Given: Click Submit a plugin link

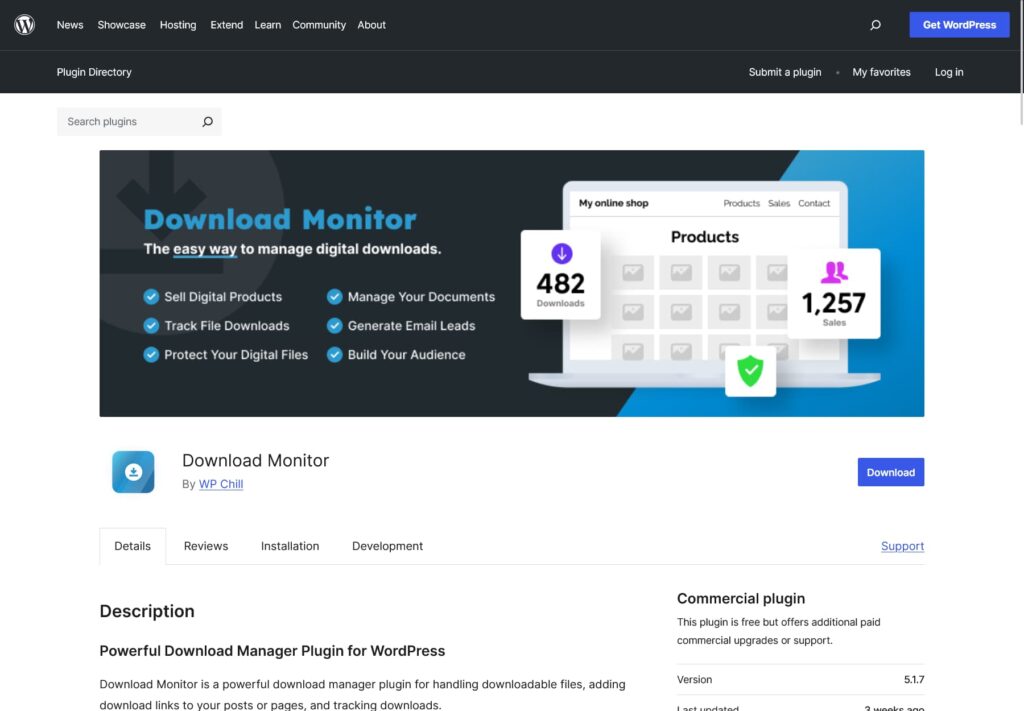Looking at the screenshot, I should tap(785, 72).
